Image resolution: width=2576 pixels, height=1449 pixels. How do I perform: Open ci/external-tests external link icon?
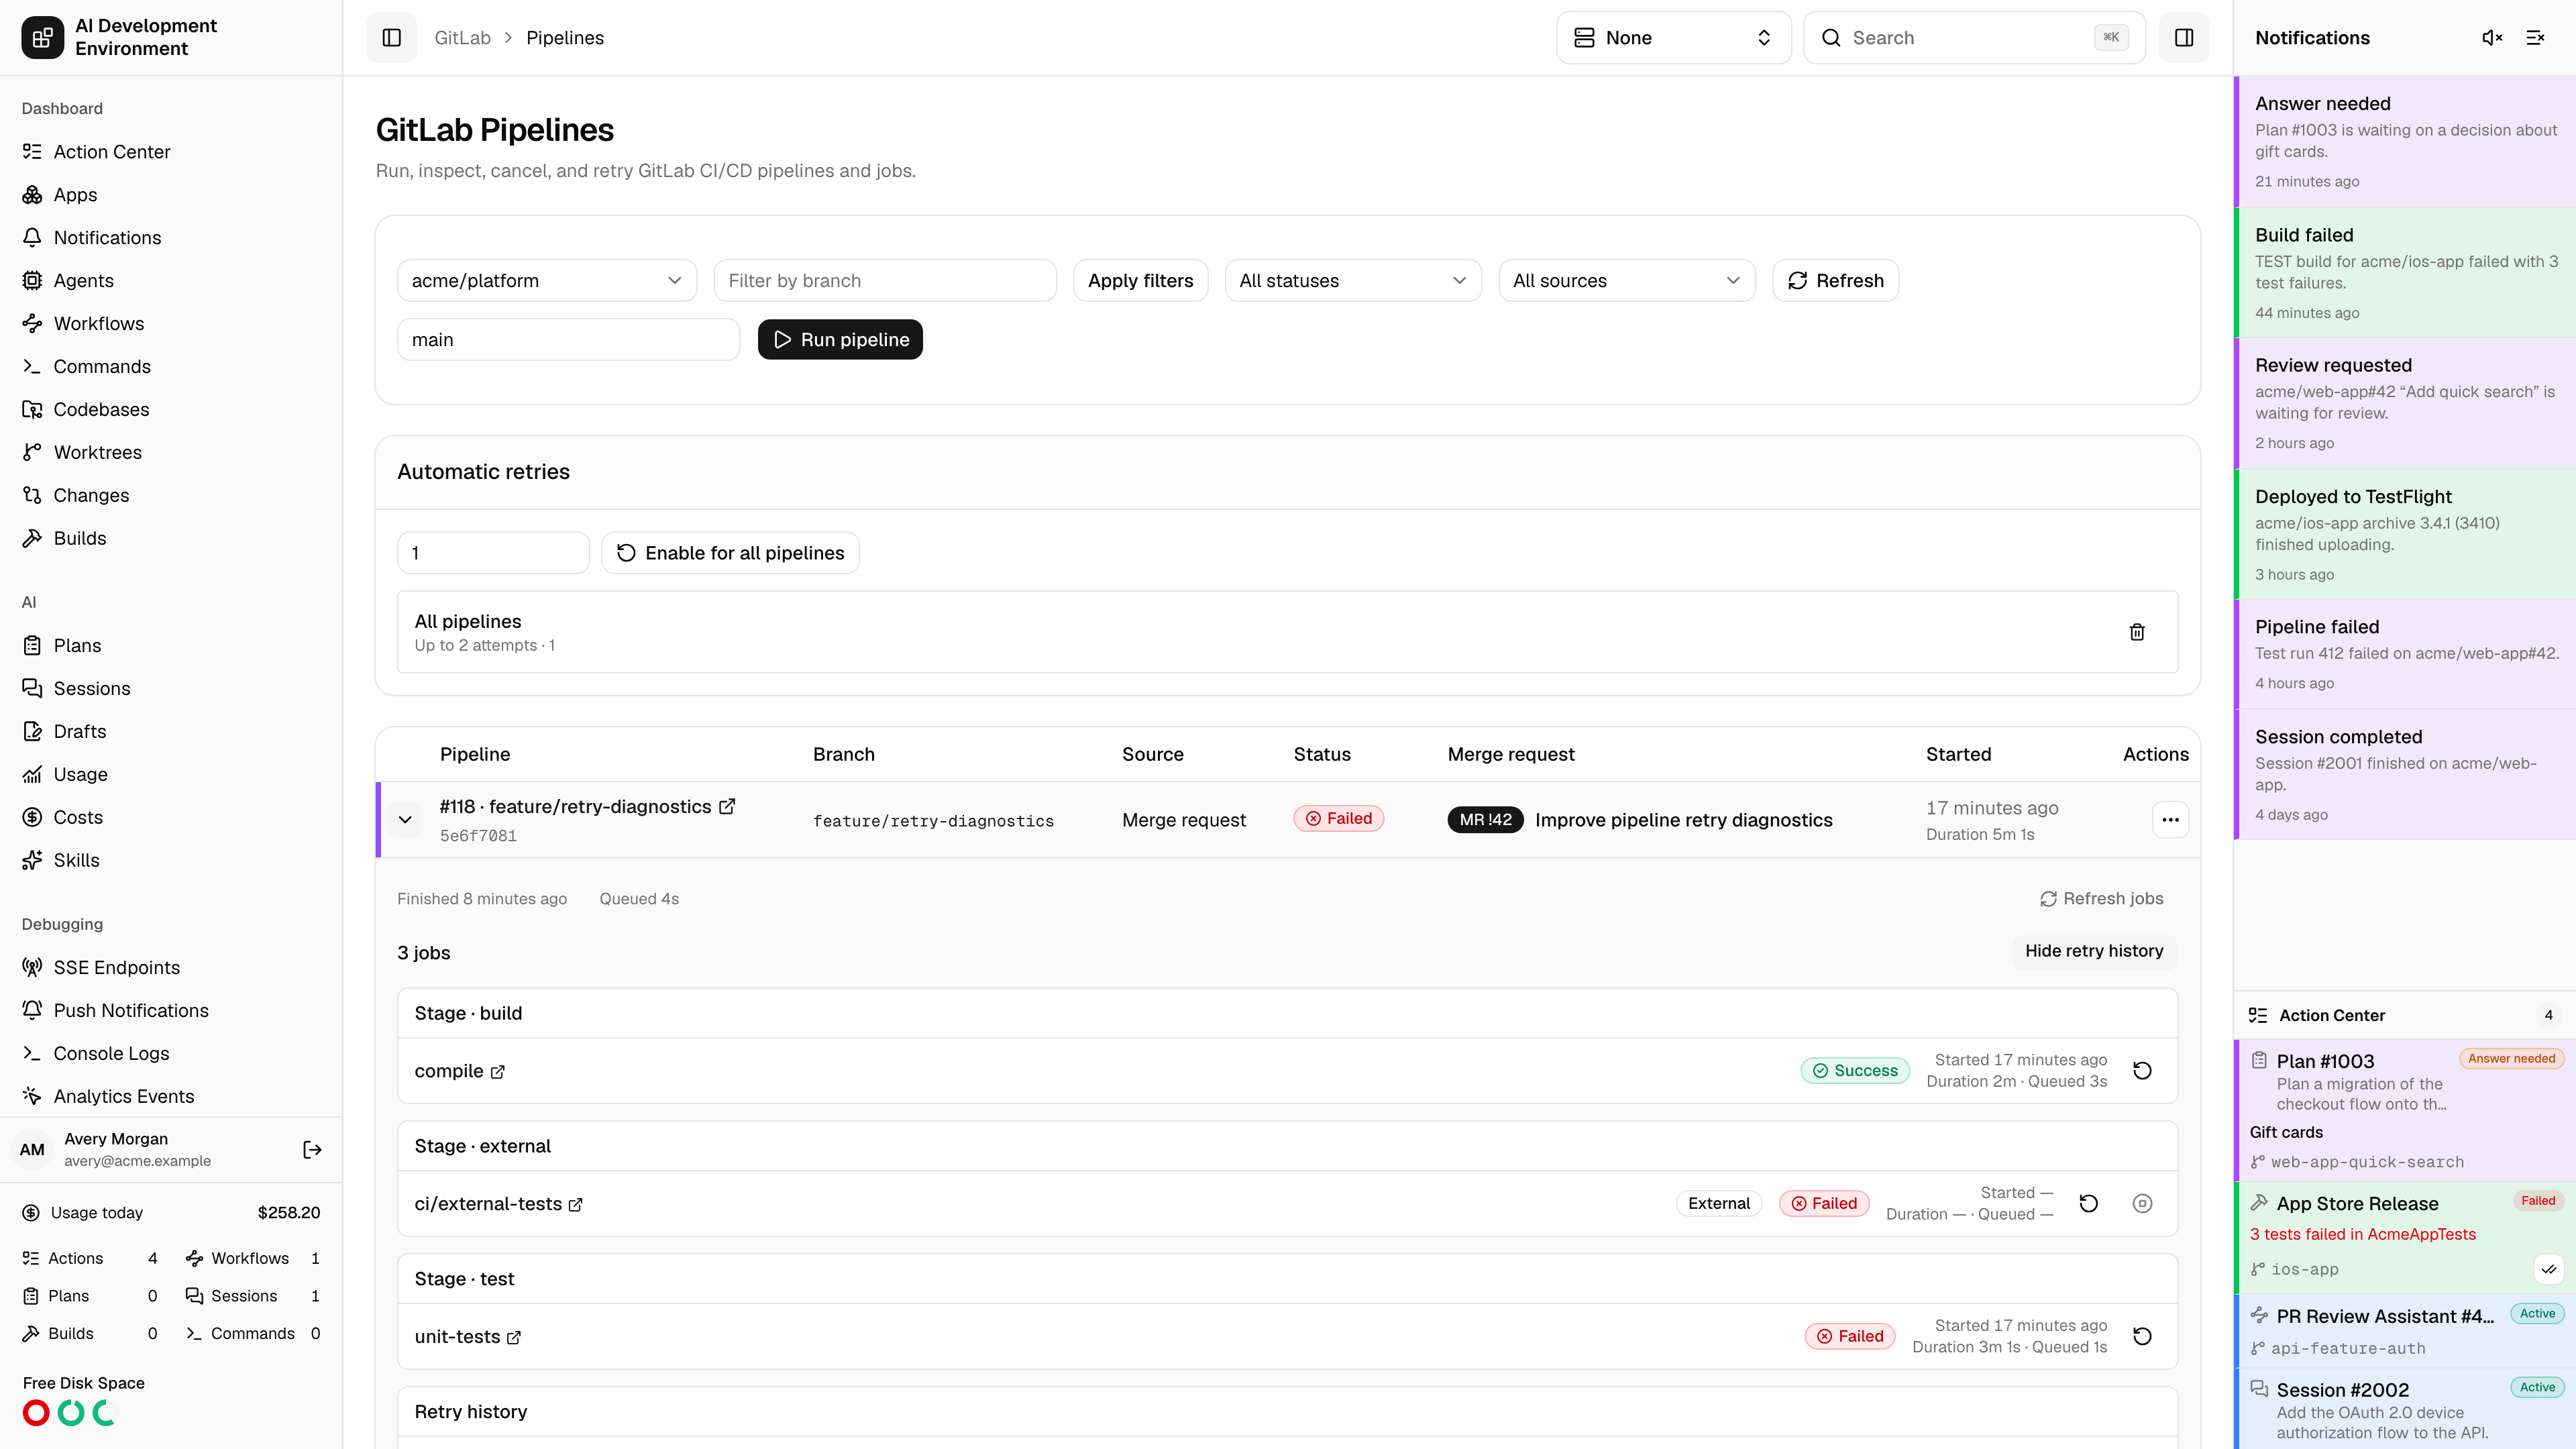click(576, 1205)
